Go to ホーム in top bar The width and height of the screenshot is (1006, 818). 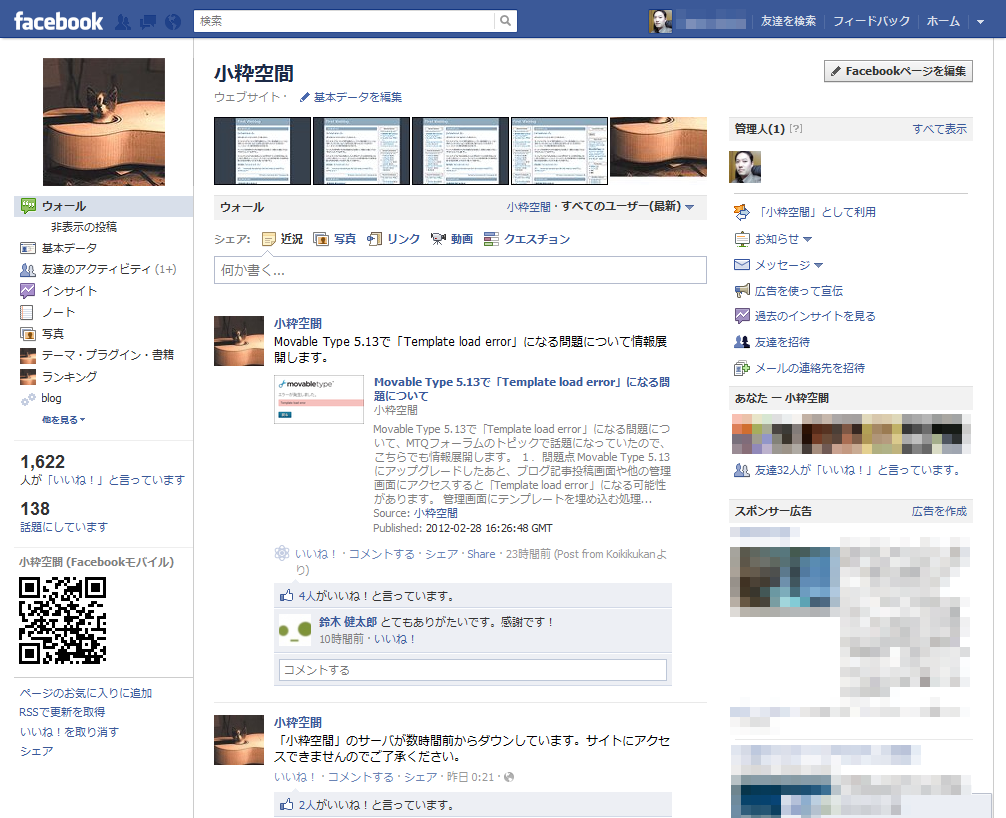(x=943, y=21)
